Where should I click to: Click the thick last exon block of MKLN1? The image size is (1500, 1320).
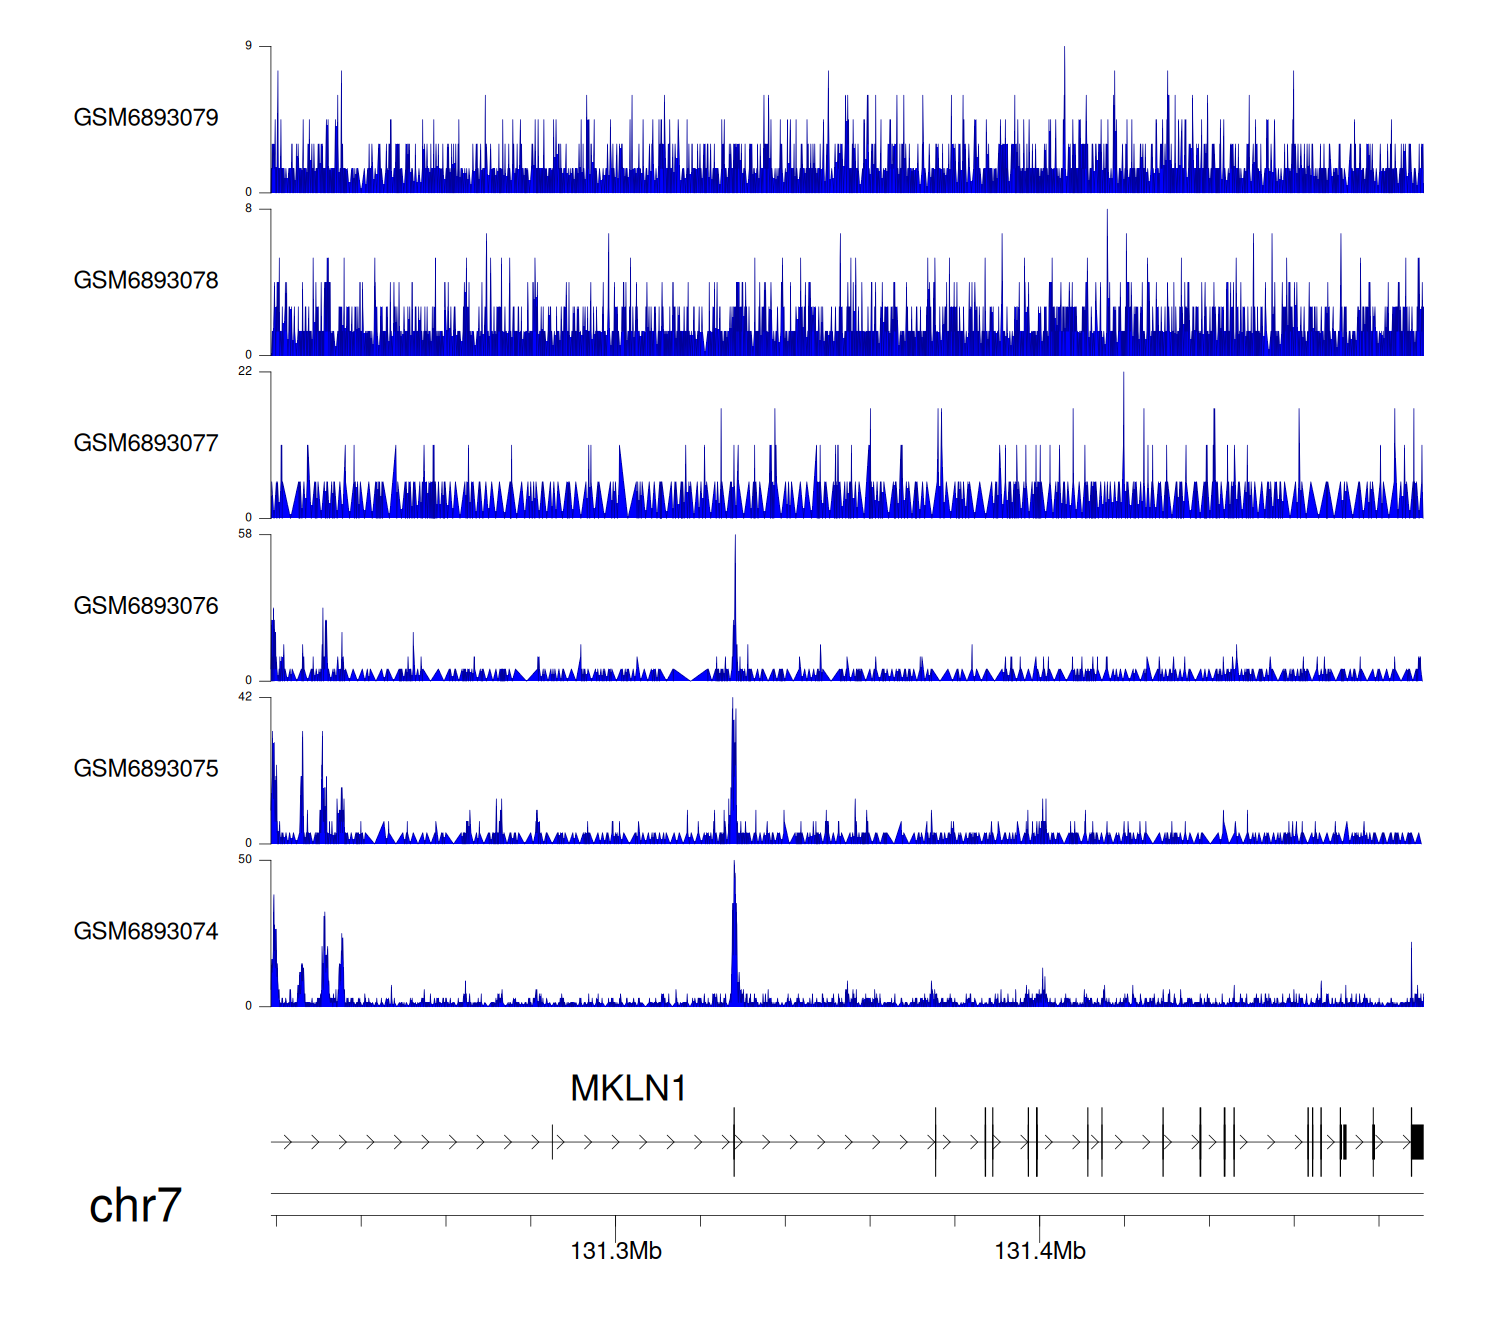[x=1417, y=1142]
